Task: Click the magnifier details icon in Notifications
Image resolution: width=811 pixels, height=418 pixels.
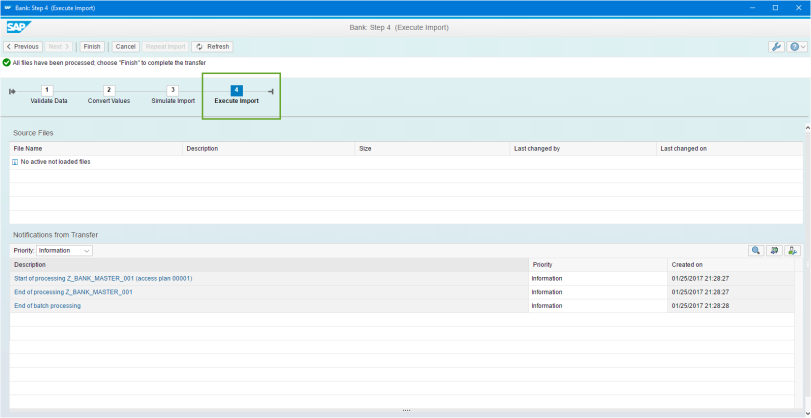Action: click(x=756, y=250)
